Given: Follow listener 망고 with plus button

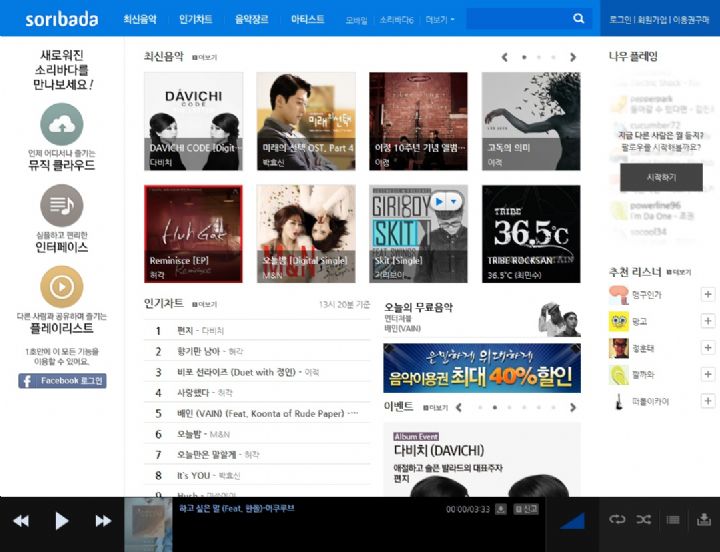Looking at the screenshot, I should [708, 321].
